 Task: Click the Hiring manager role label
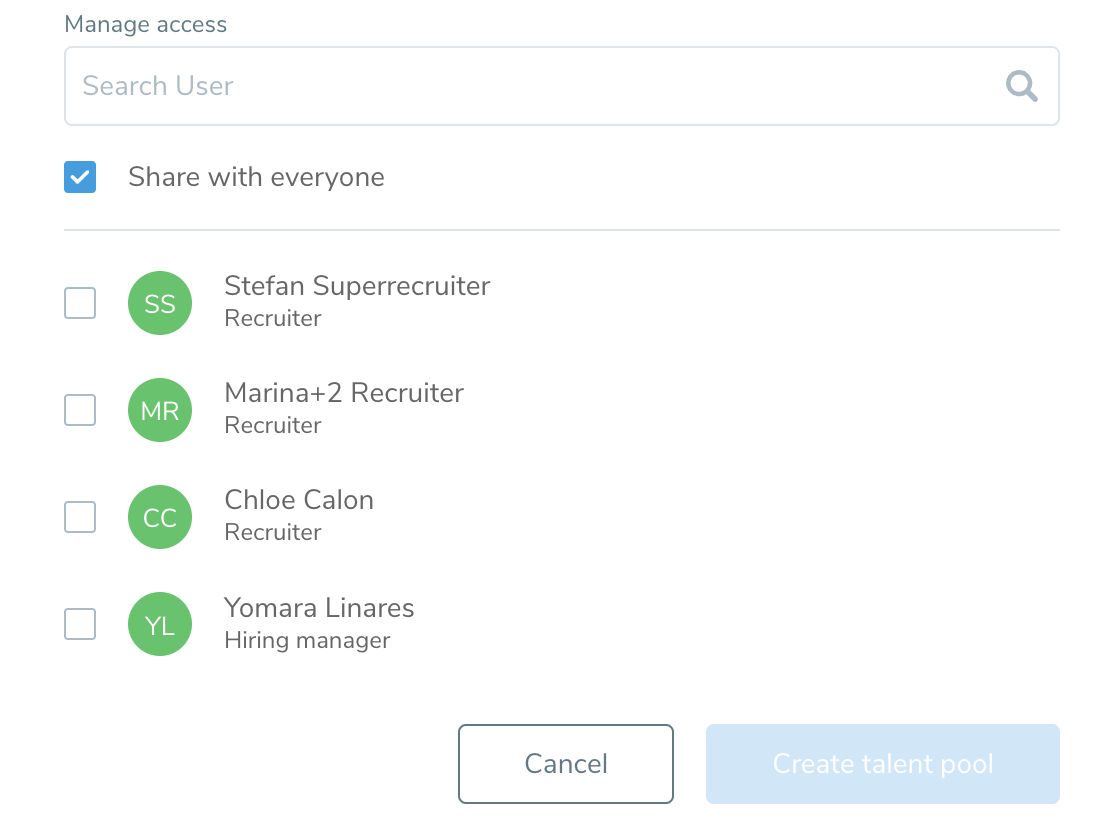point(307,640)
